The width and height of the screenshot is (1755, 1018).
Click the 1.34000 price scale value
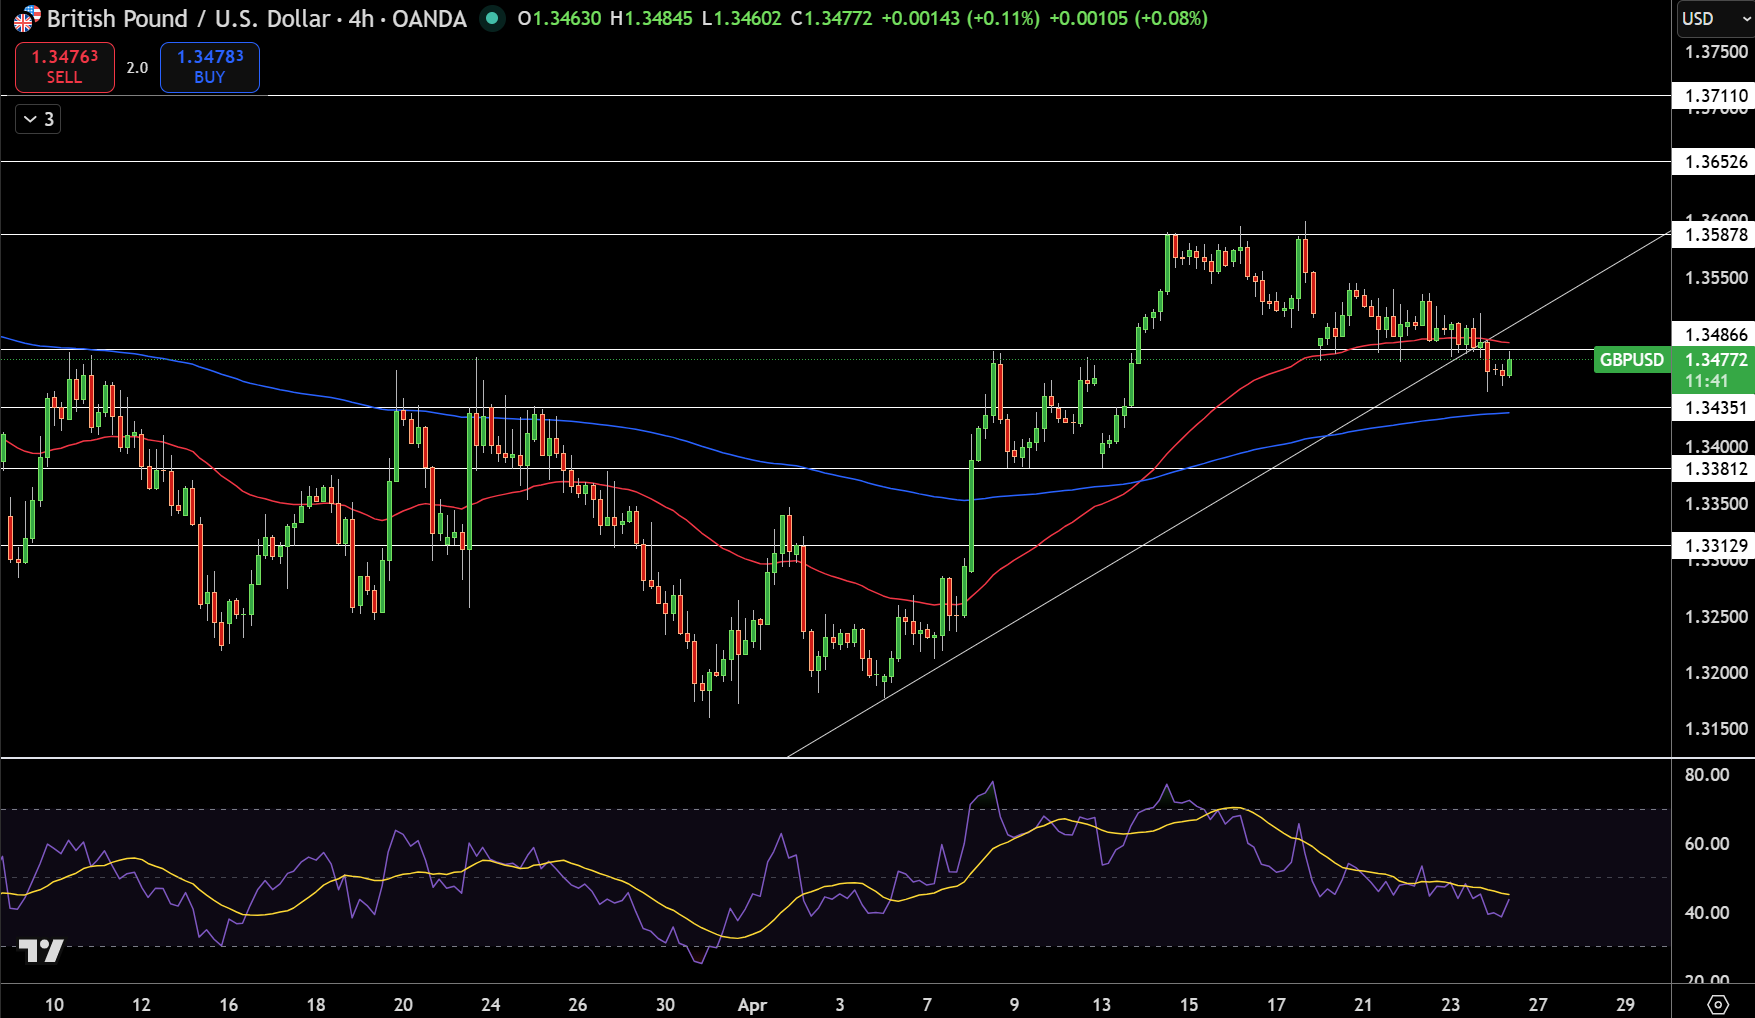tap(1716, 447)
